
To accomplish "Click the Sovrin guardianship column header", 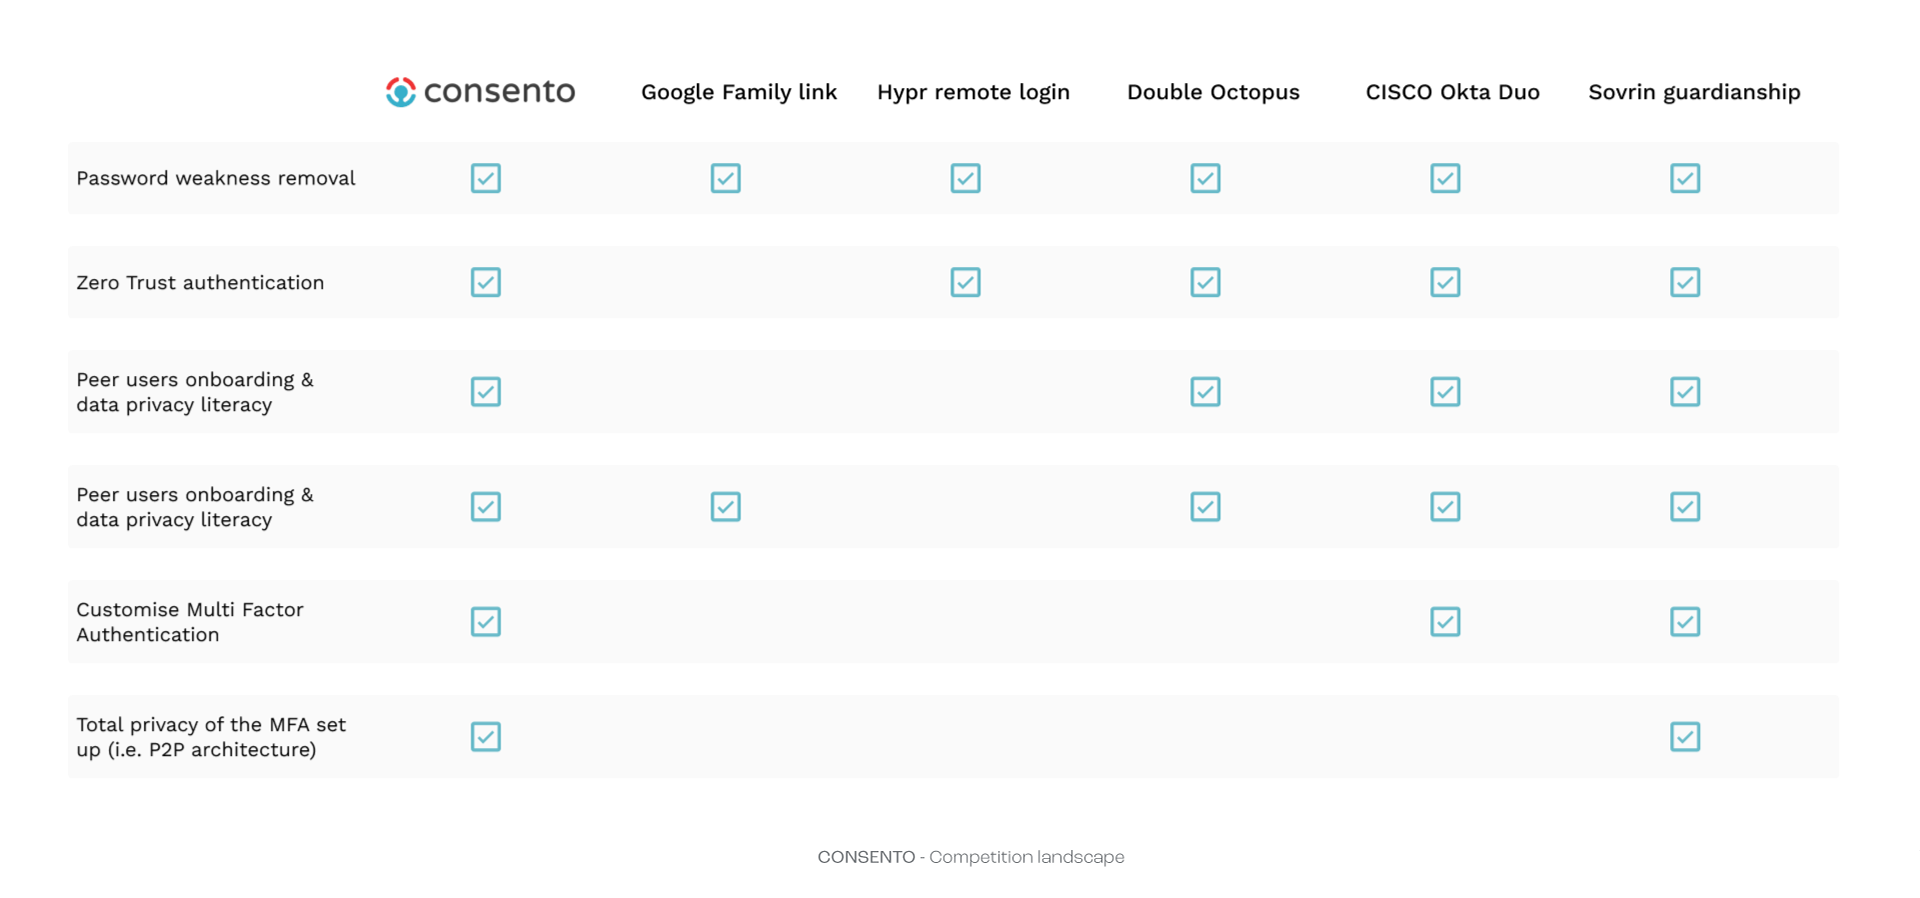I will (1694, 92).
